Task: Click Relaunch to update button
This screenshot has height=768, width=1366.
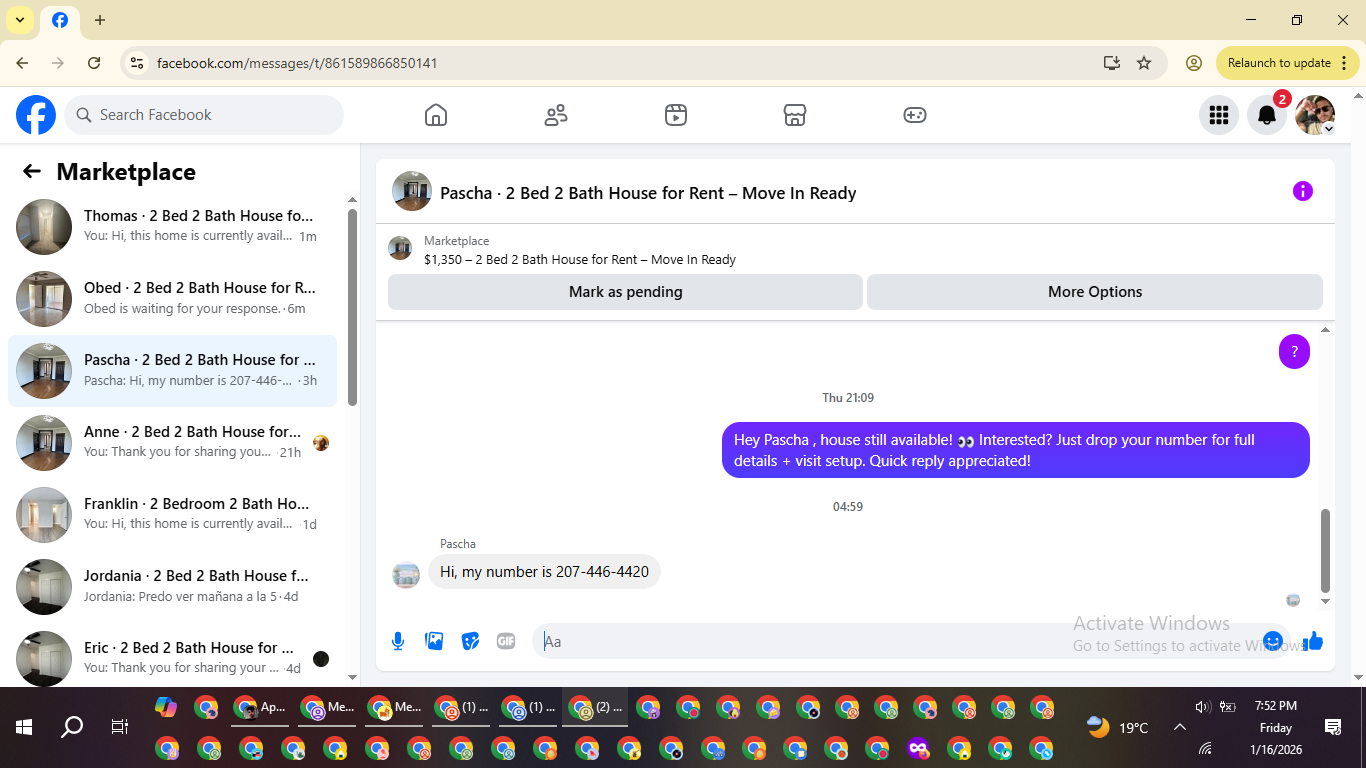Action: [1279, 63]
